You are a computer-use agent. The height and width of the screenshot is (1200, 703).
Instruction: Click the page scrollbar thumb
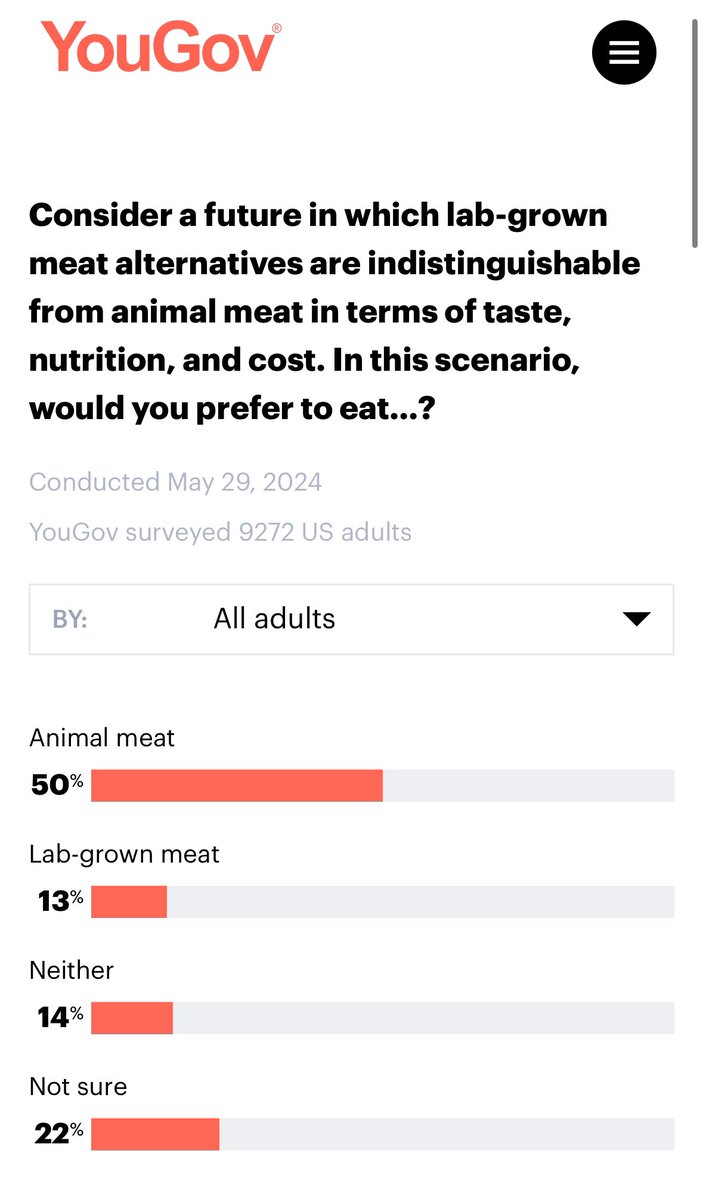(695, 132)
